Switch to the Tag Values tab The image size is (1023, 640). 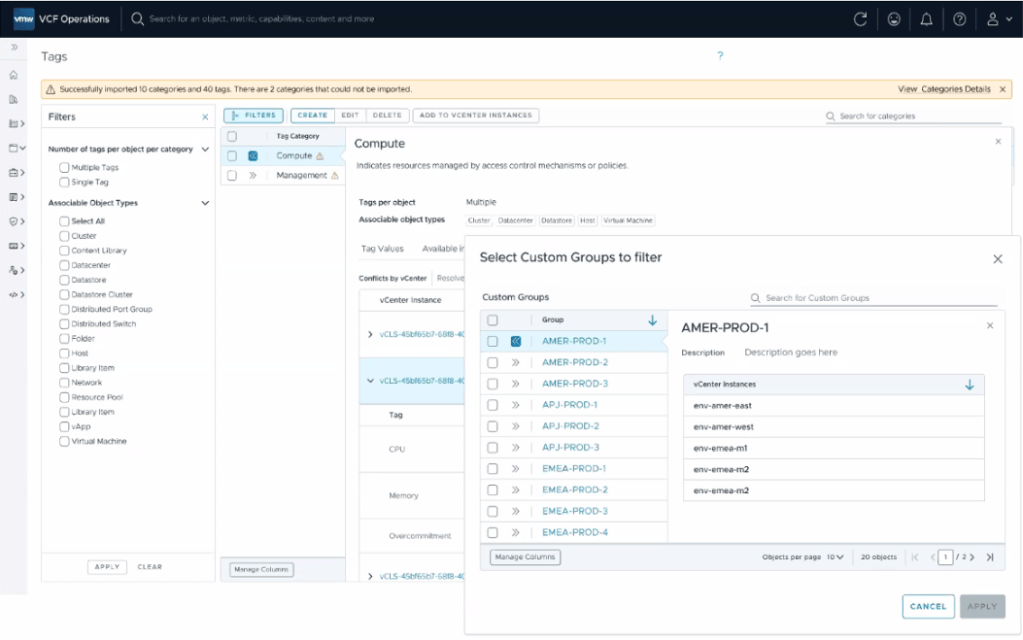tap(382, 248)
